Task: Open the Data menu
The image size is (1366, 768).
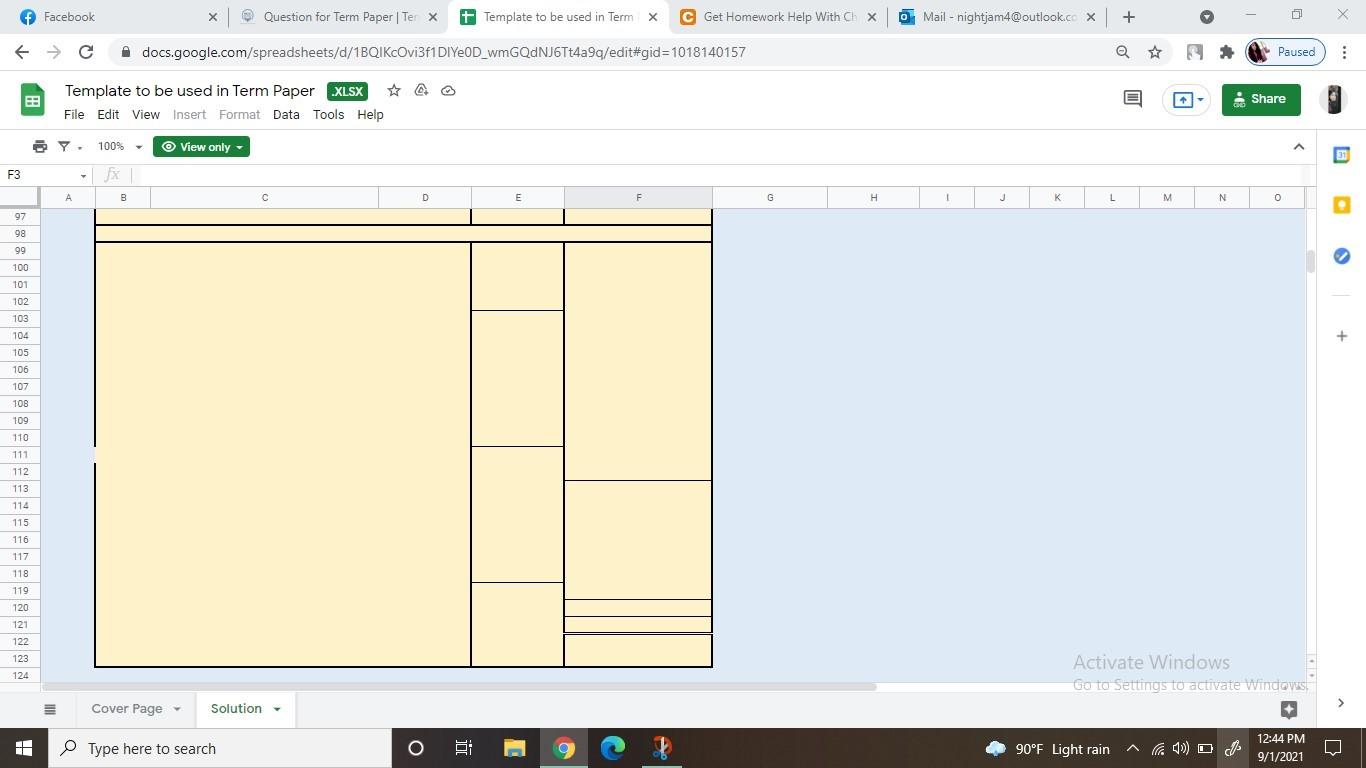Action: pos(286,115)
